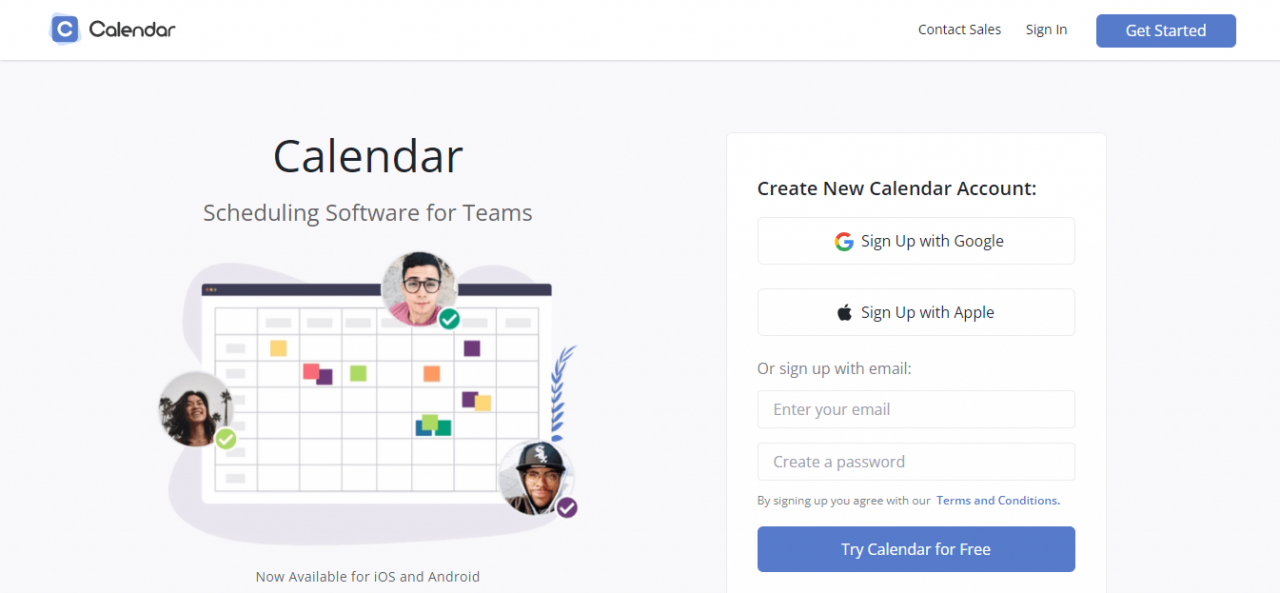The image size is (1280, 593).
Task: Click the checkmark badge on the left avatar
Action: click(x=226, y=440)
